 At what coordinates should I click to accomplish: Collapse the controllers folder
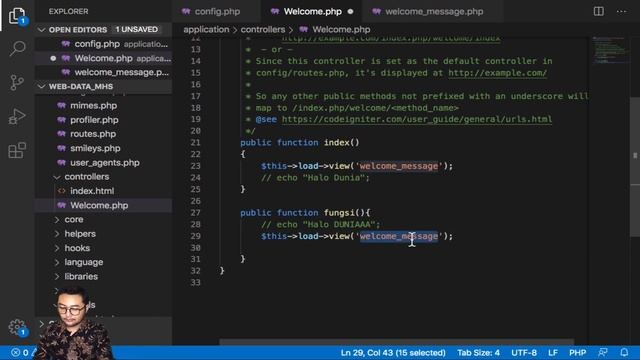(57, 177)
